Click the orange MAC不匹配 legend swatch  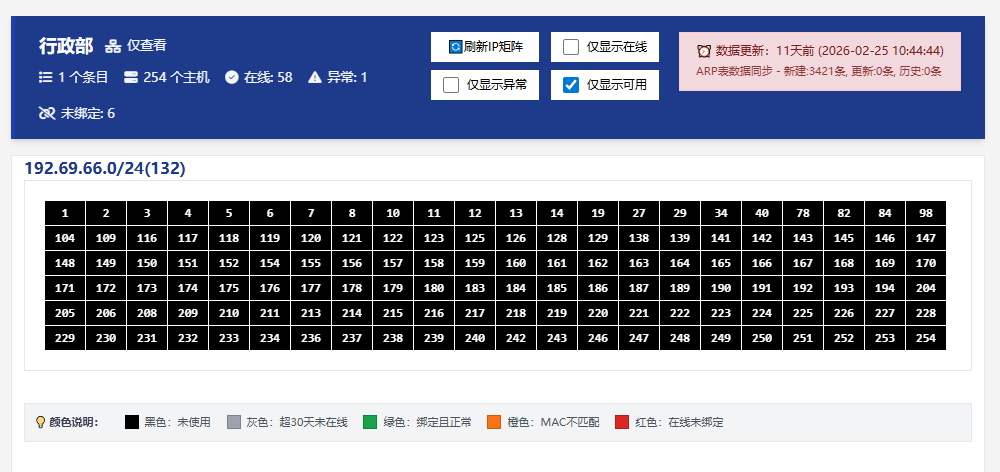pos(494,422)
